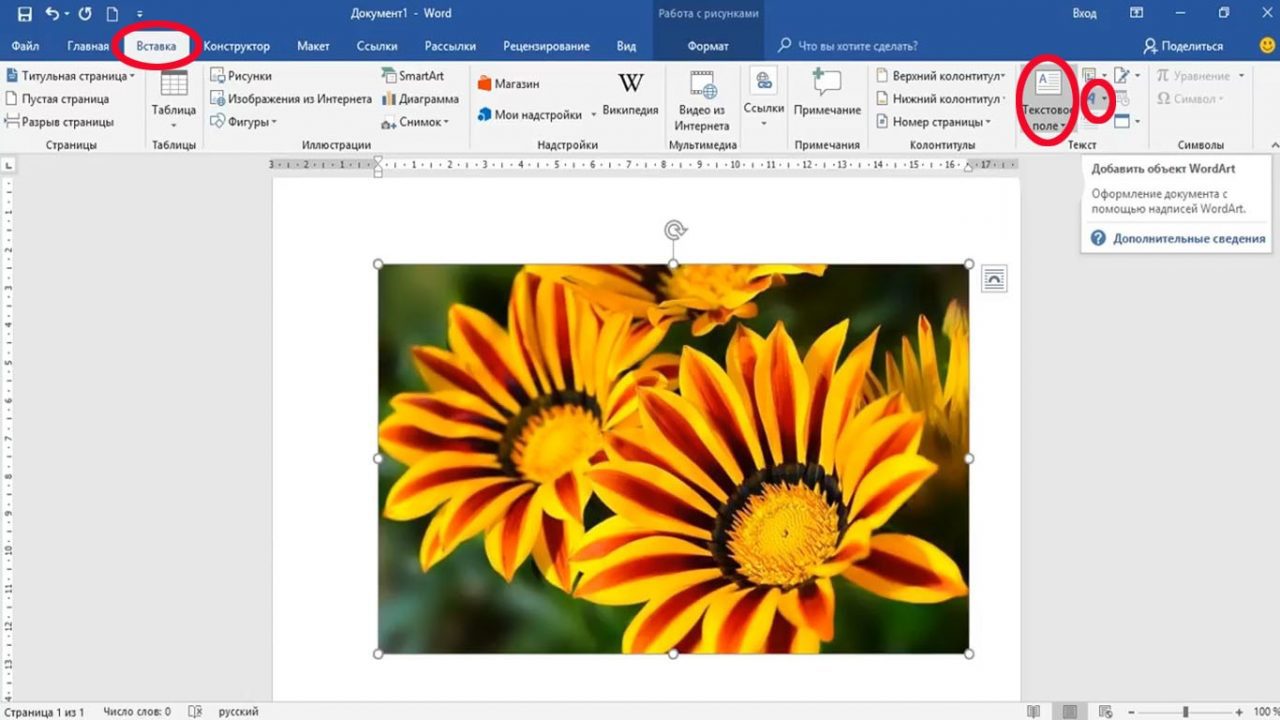This screenshot has width=1280, height=720.
Task: Insert a Диаграмма chart
Action: (420, 99)
